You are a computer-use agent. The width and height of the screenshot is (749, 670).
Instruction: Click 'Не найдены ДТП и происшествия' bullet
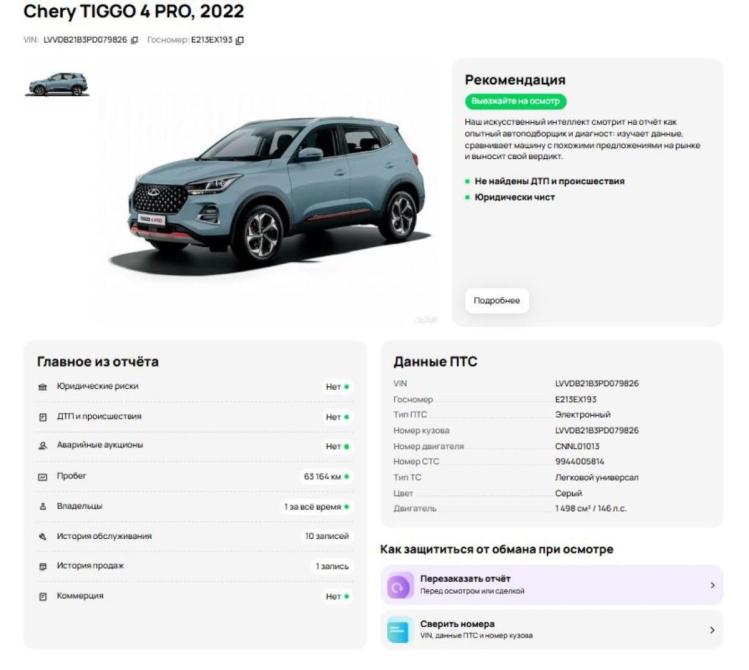tap(549, 181)
